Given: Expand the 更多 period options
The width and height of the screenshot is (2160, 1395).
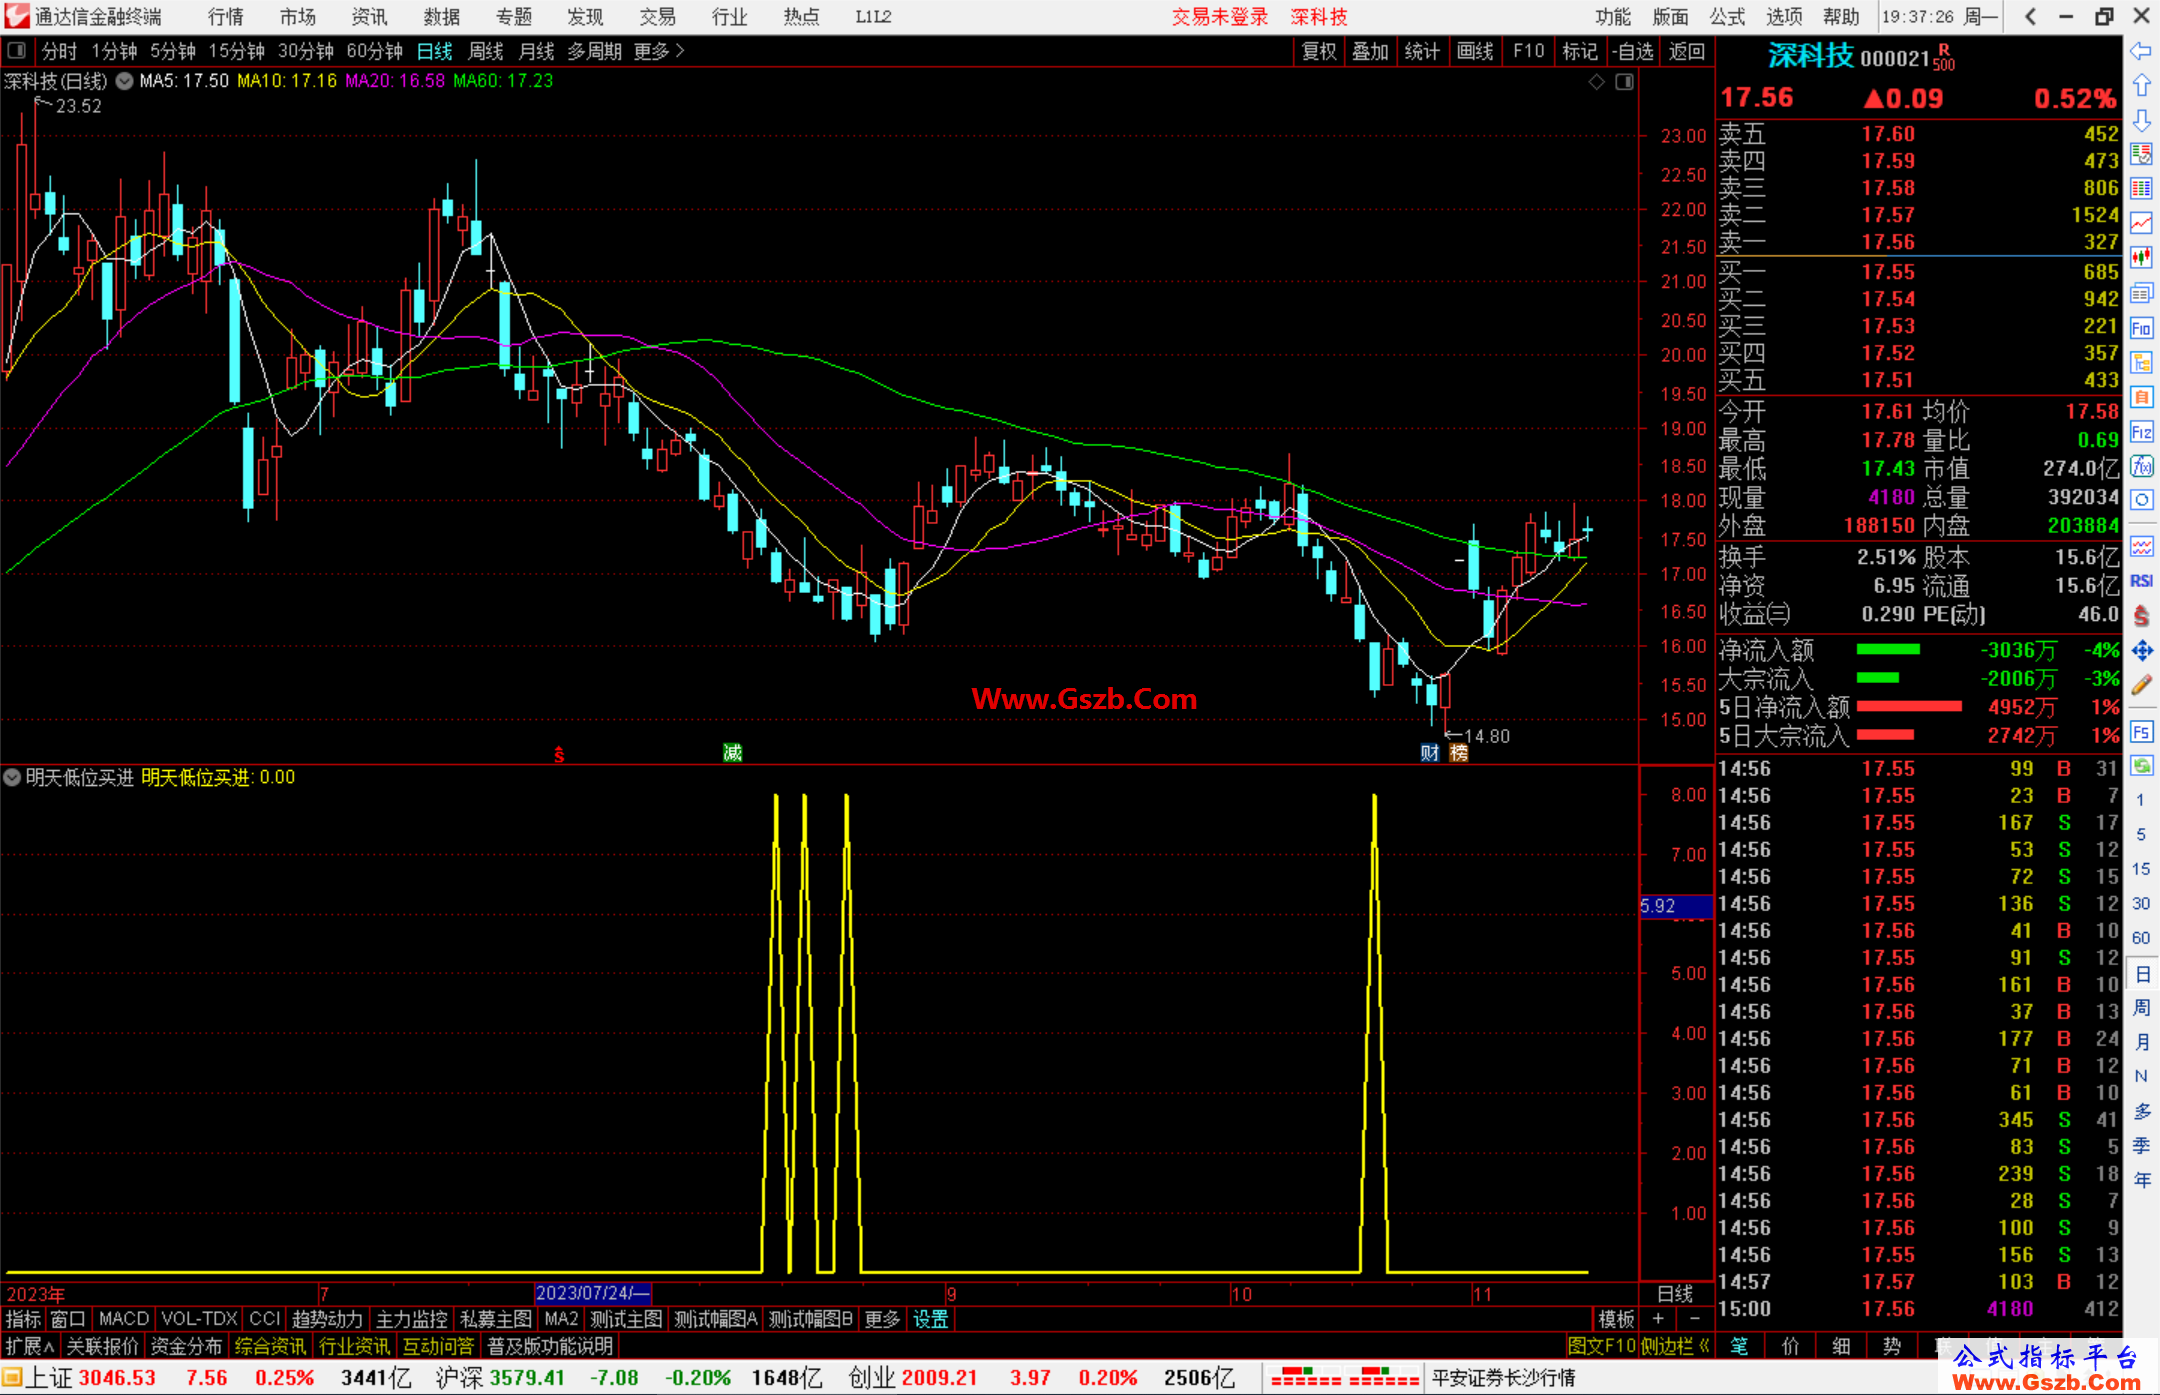Looking at the screenshot, I should [x=658, y=51].
